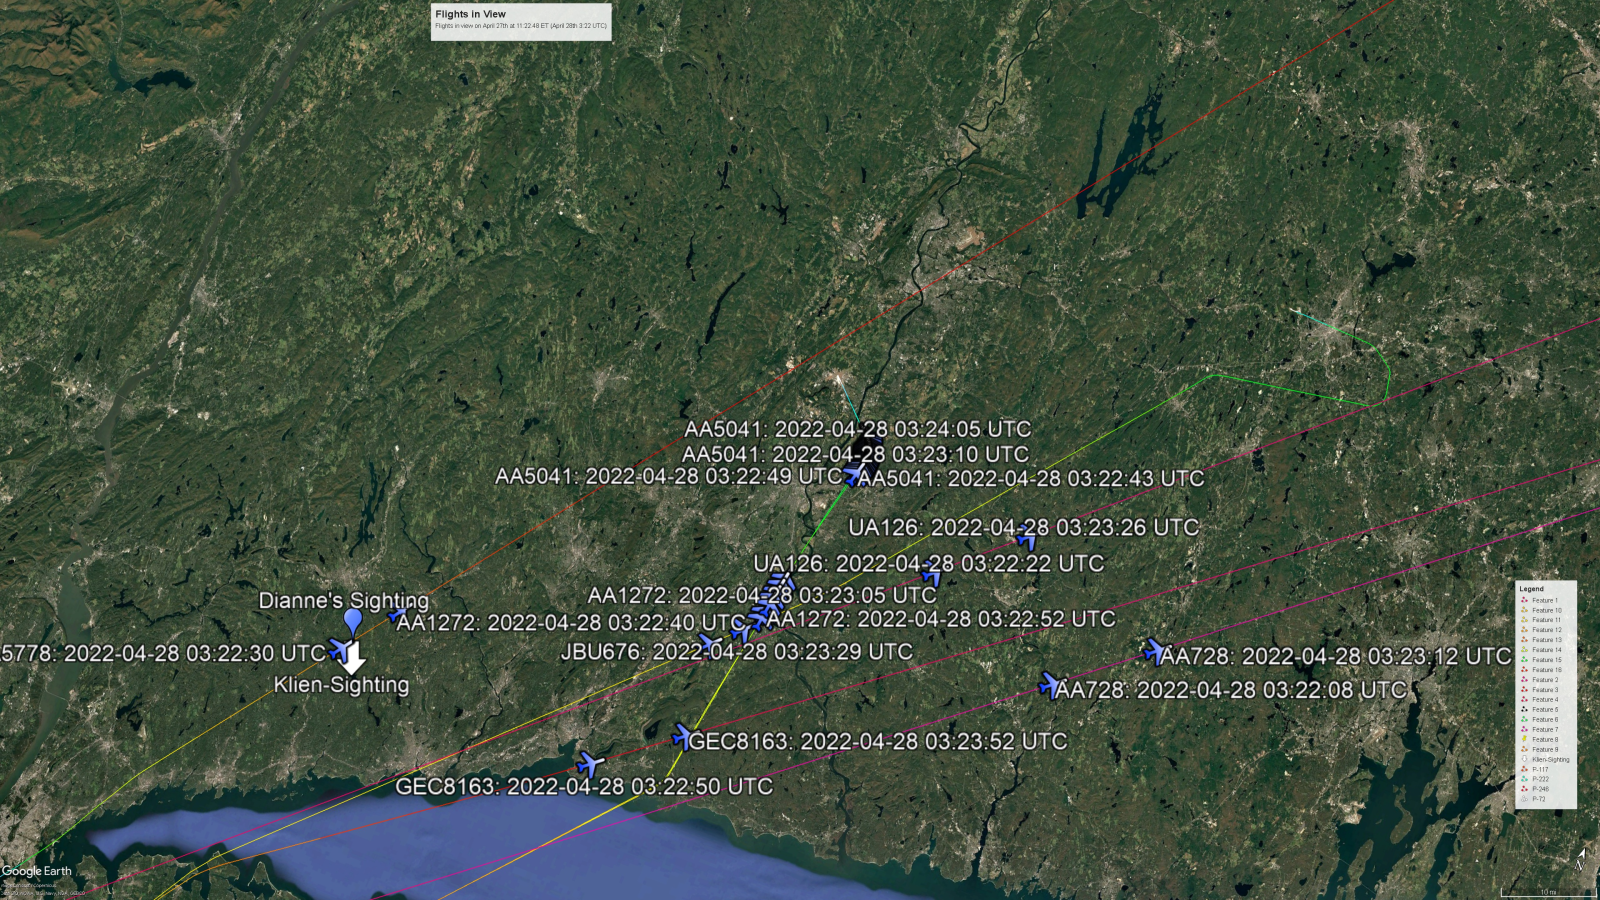Click the AA5041 plane icon at 03:22:49 UTC
The height and width of the screenshot is (900, 1600).
(x=852, y=476)
